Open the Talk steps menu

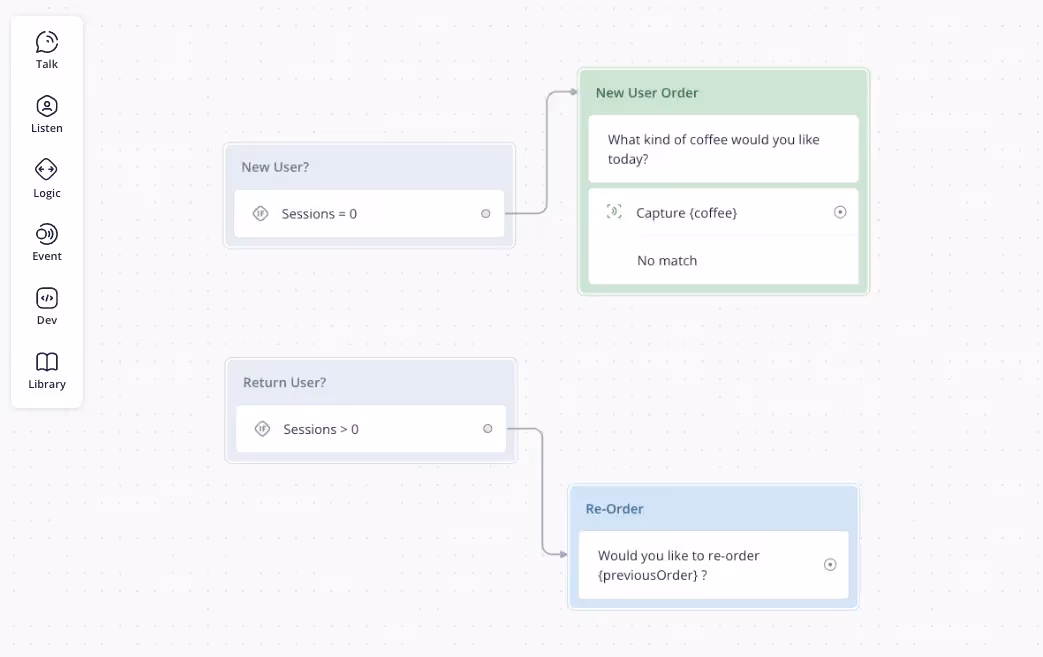pyautogui.click(x=47, y=51)
